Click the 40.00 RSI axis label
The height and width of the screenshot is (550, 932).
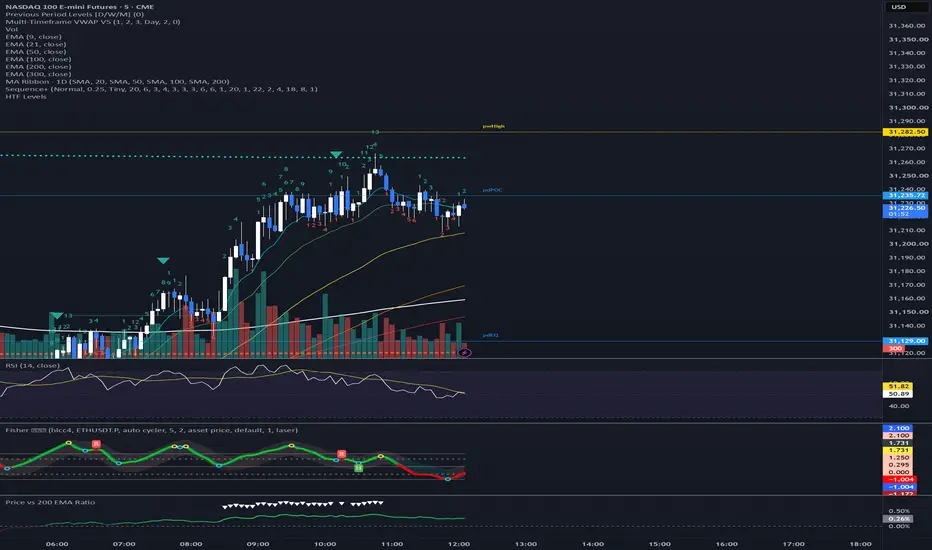(x=899, y=406)
